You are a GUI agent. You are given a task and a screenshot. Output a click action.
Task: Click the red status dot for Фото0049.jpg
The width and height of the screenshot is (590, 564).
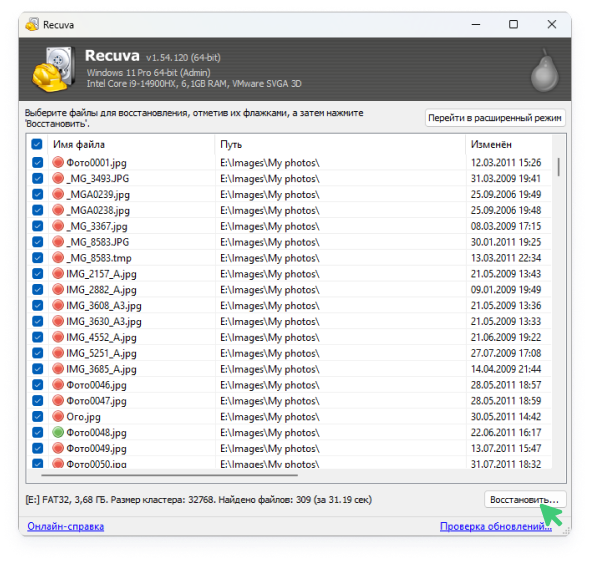coord(58,448)
